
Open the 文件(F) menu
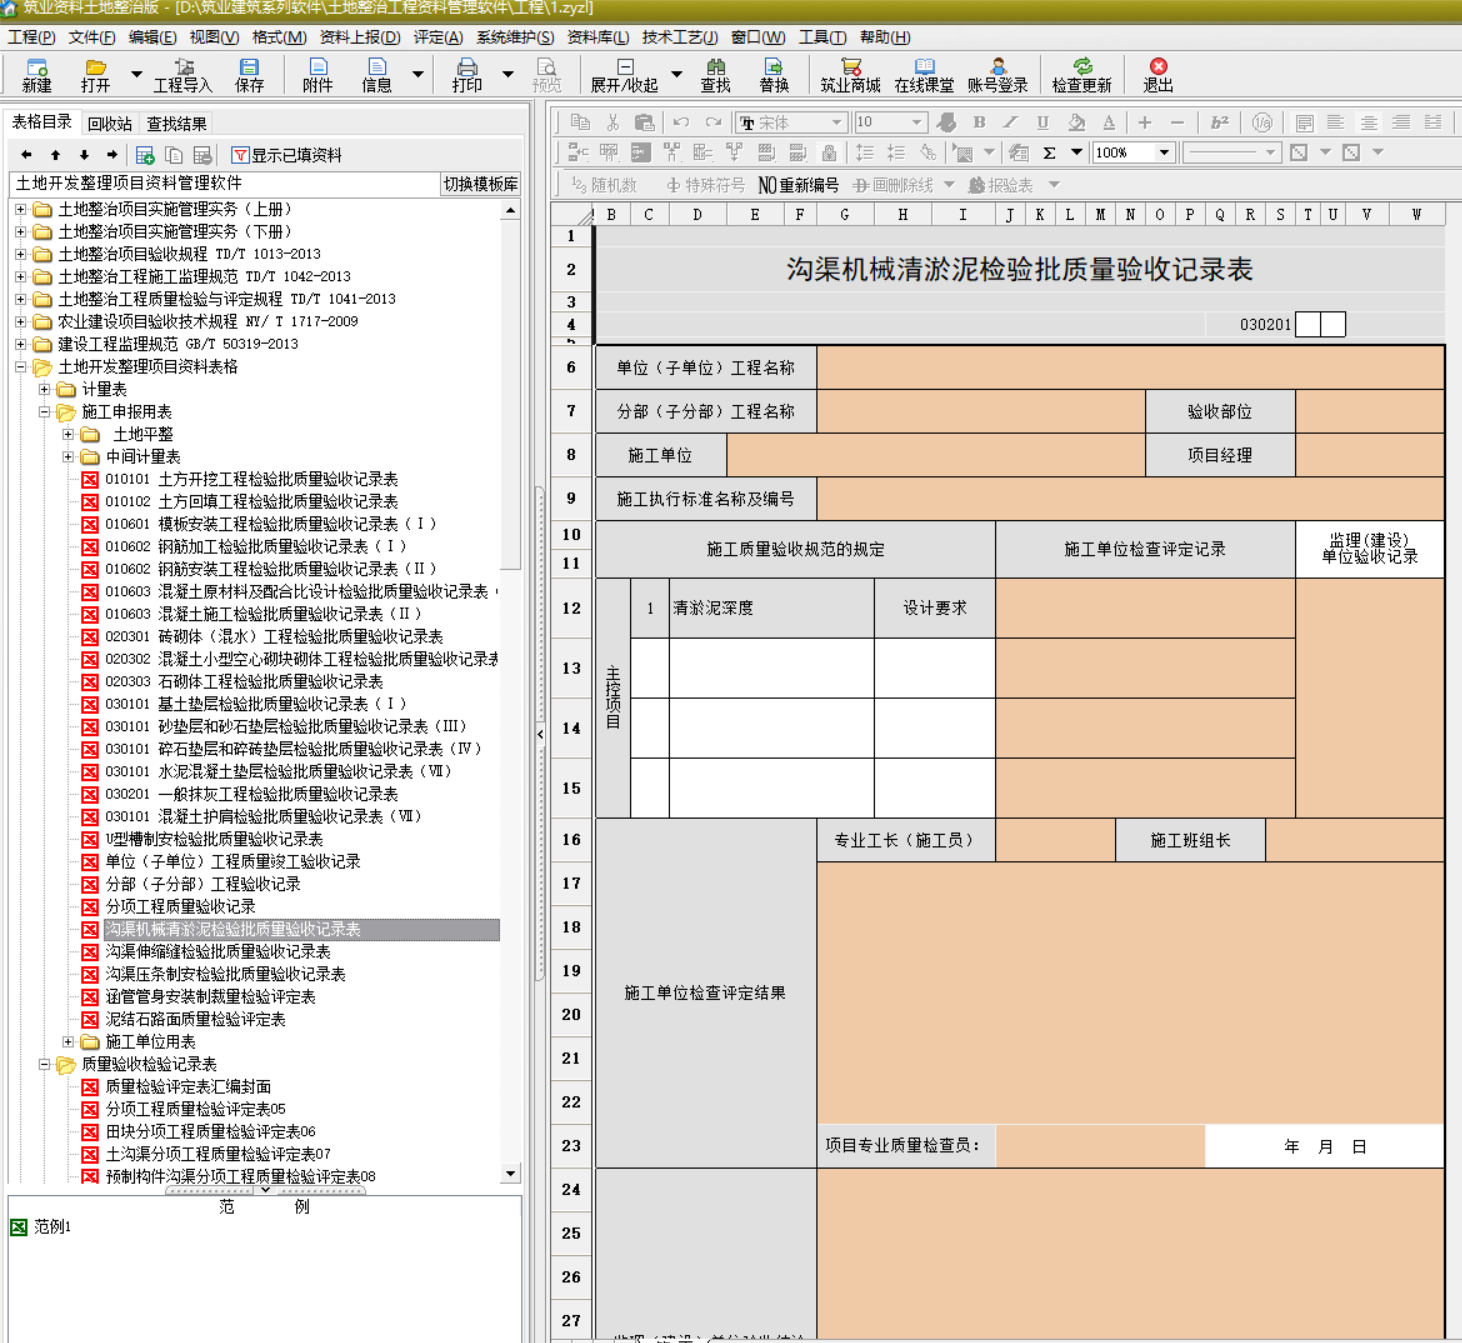(91, 37)
